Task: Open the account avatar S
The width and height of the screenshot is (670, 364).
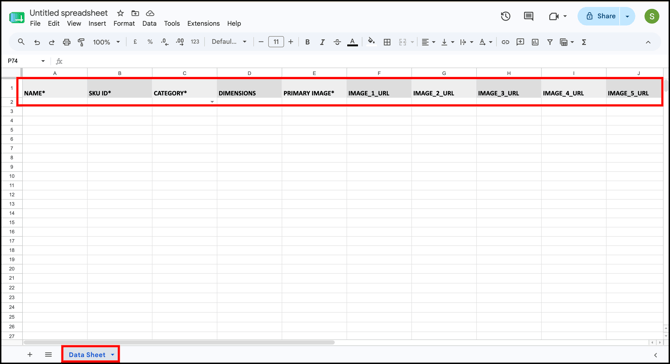Action: pyautogui.click(x=652, y=16)
